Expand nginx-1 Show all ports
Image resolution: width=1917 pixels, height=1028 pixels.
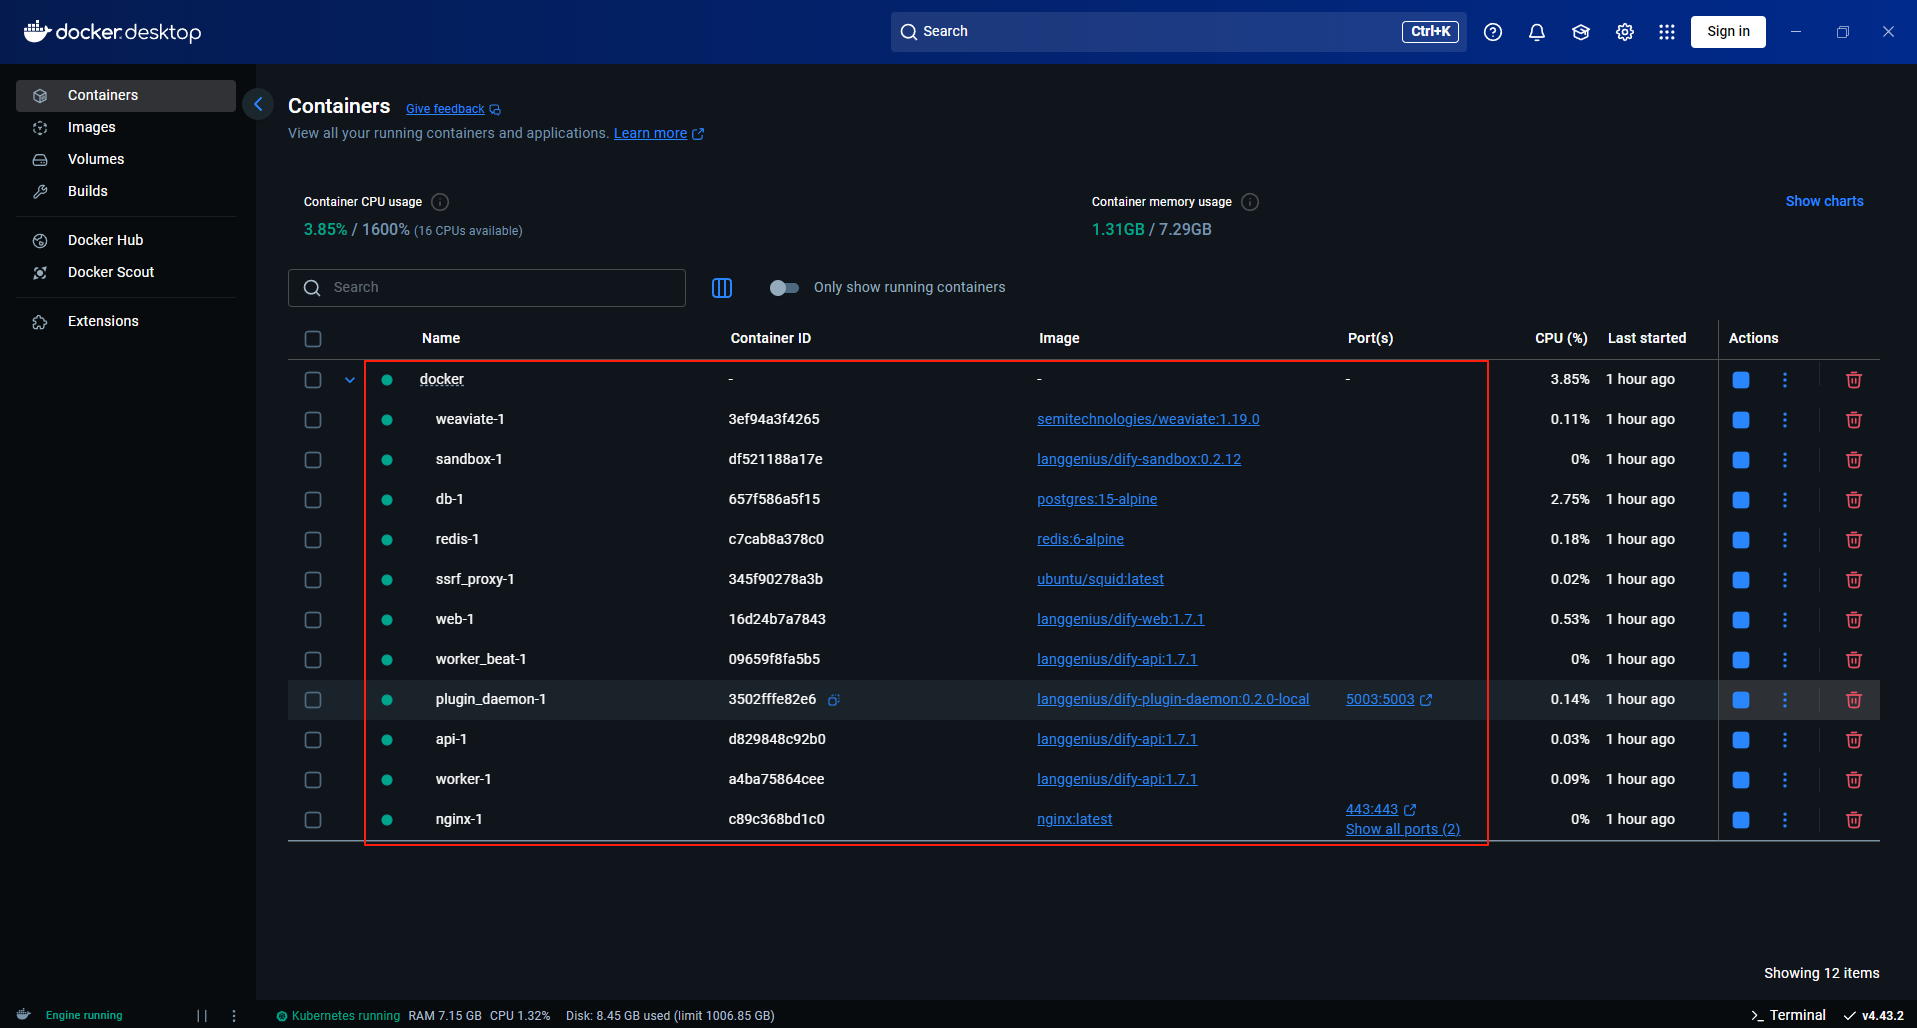[1403, 829]
